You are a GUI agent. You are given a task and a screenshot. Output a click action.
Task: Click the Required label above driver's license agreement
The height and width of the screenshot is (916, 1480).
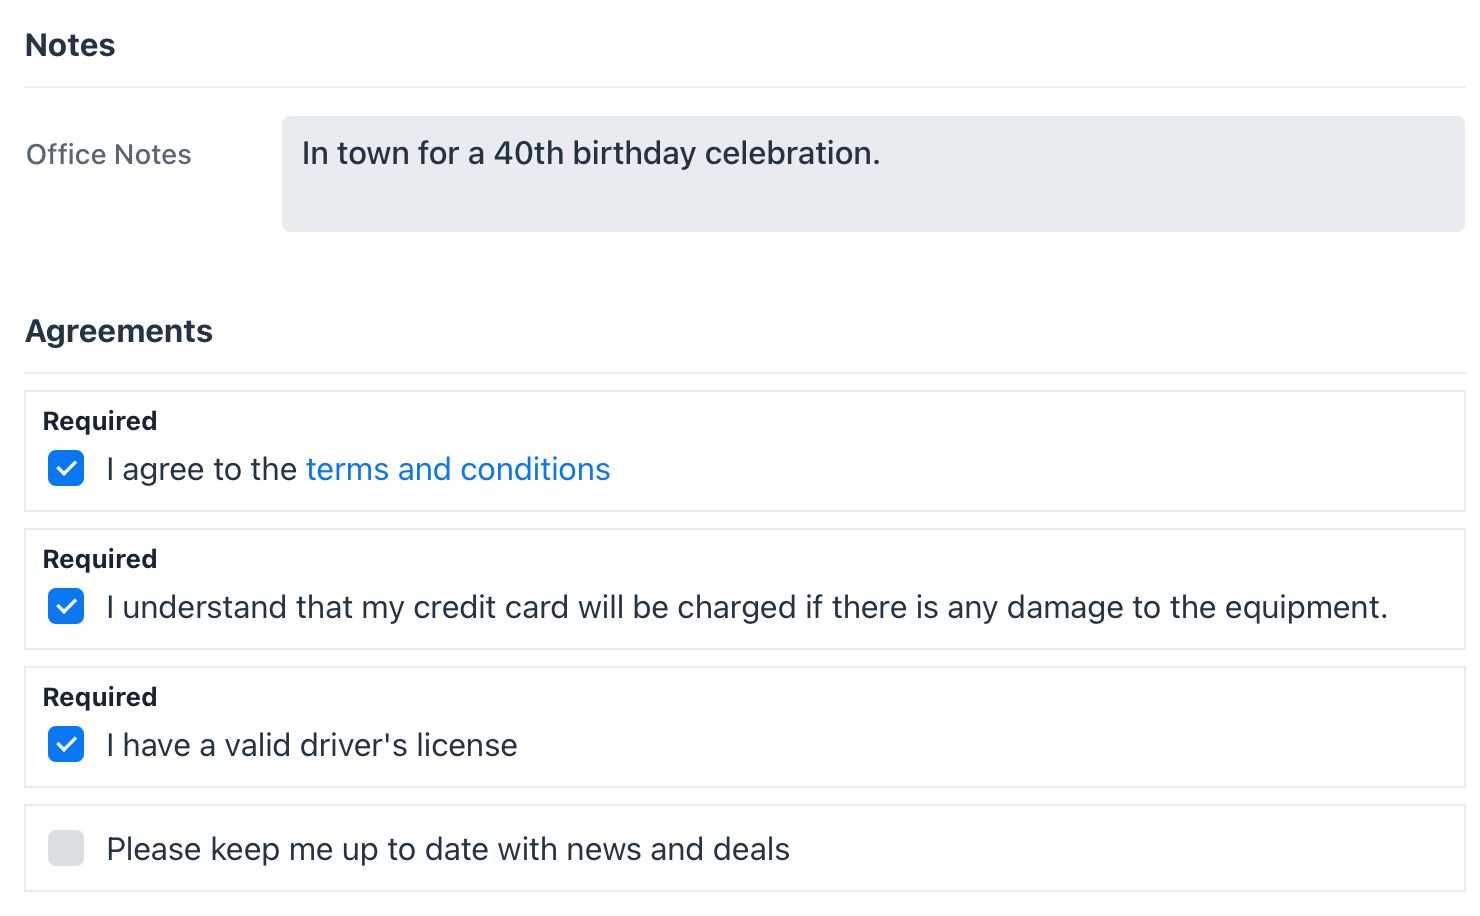(x=100, y=697)
